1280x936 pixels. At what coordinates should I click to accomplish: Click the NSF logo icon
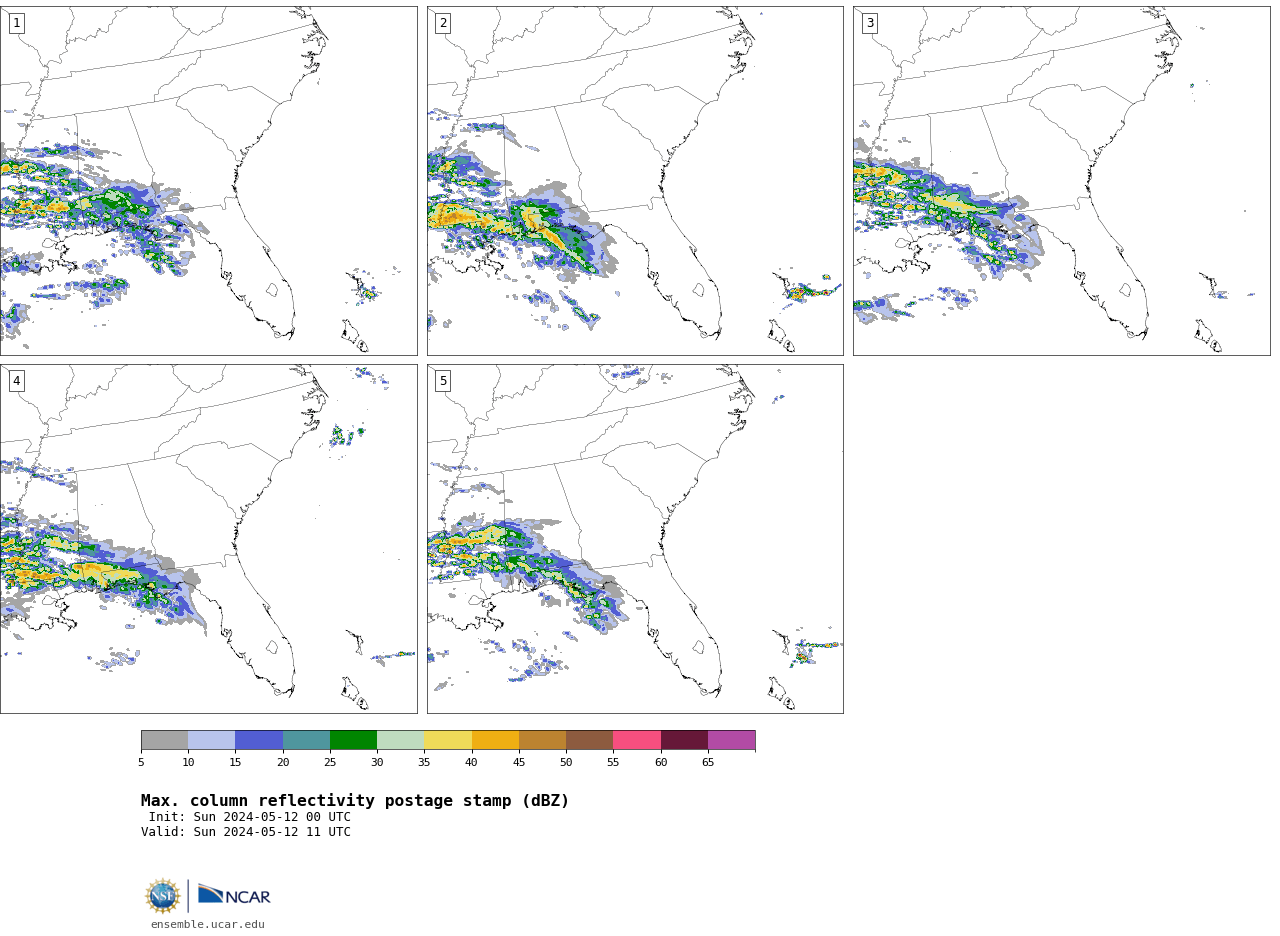coord(163,896)
